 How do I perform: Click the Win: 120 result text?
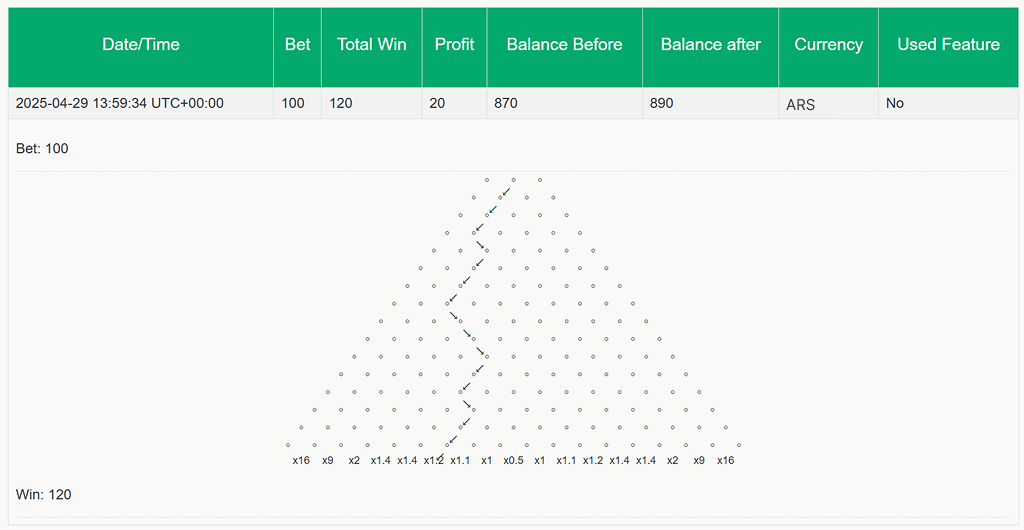click(43, 495)
